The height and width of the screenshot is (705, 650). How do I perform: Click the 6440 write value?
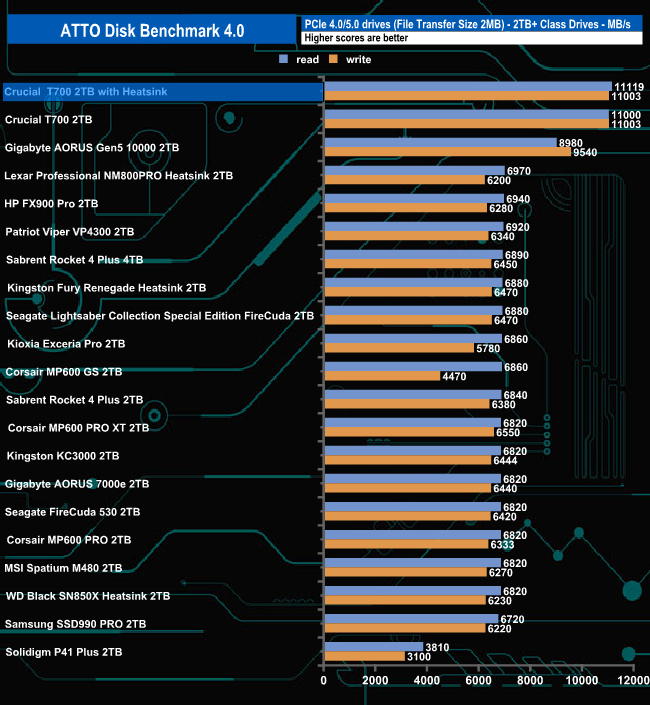[505, 488]
